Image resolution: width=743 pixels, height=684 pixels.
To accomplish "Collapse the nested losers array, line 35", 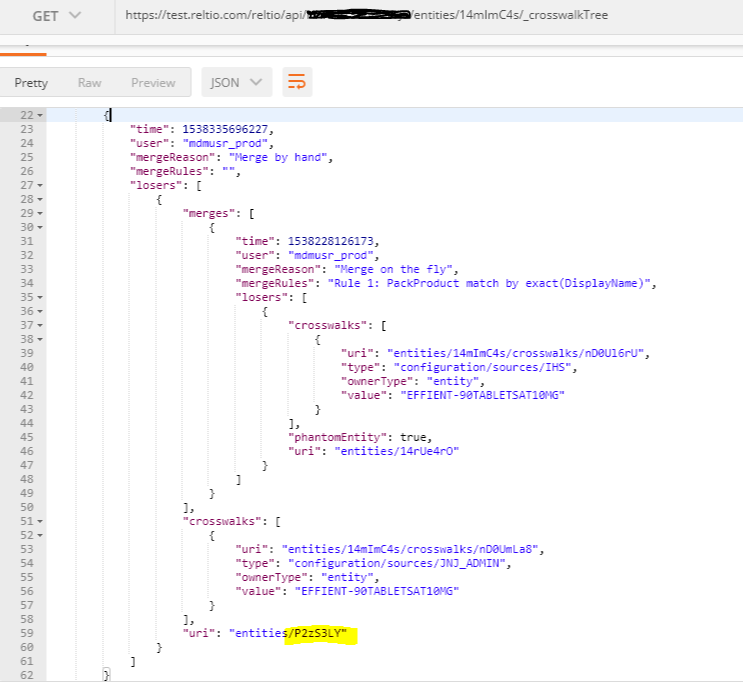I will pyautogui.click(x=40, y=297).
